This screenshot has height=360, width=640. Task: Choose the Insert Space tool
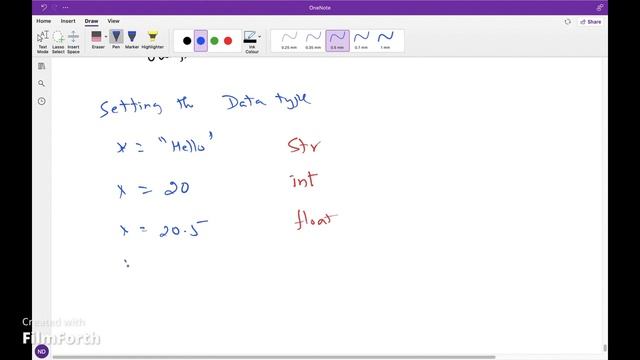[x=73, y=42]
